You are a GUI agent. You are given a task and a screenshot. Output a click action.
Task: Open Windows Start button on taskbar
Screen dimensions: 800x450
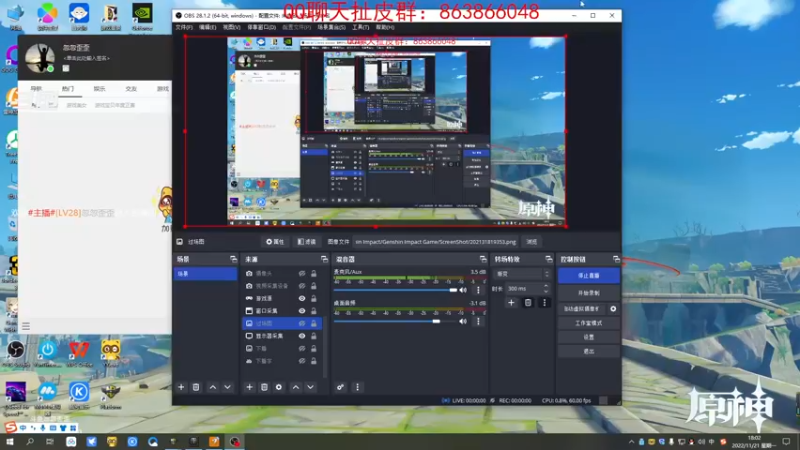[10, 441]
